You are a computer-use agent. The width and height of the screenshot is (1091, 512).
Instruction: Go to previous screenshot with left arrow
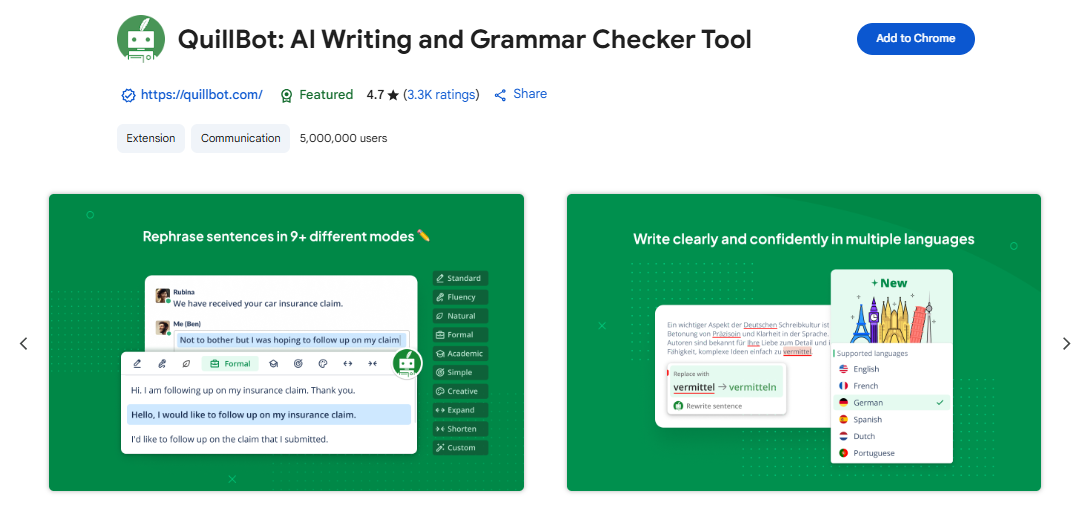24,343
